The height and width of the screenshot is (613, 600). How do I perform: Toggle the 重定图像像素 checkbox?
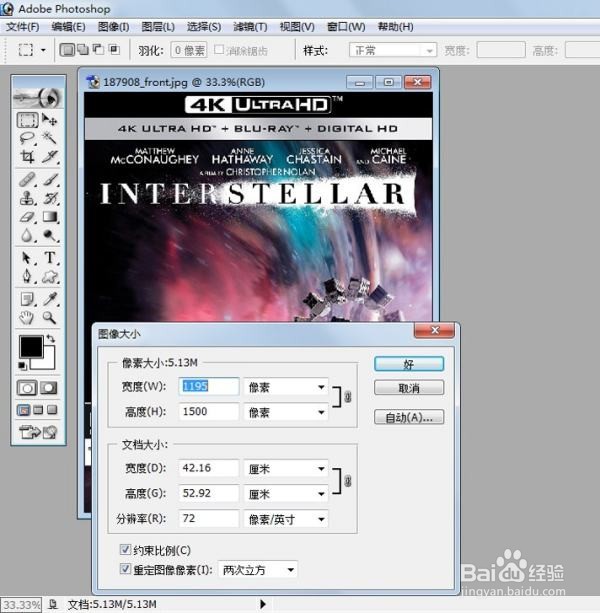(125, 569)
